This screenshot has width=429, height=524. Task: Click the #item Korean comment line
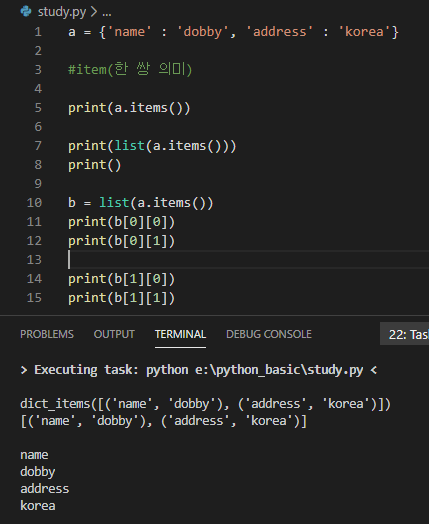pyautogui.click(x=130, y=70)
